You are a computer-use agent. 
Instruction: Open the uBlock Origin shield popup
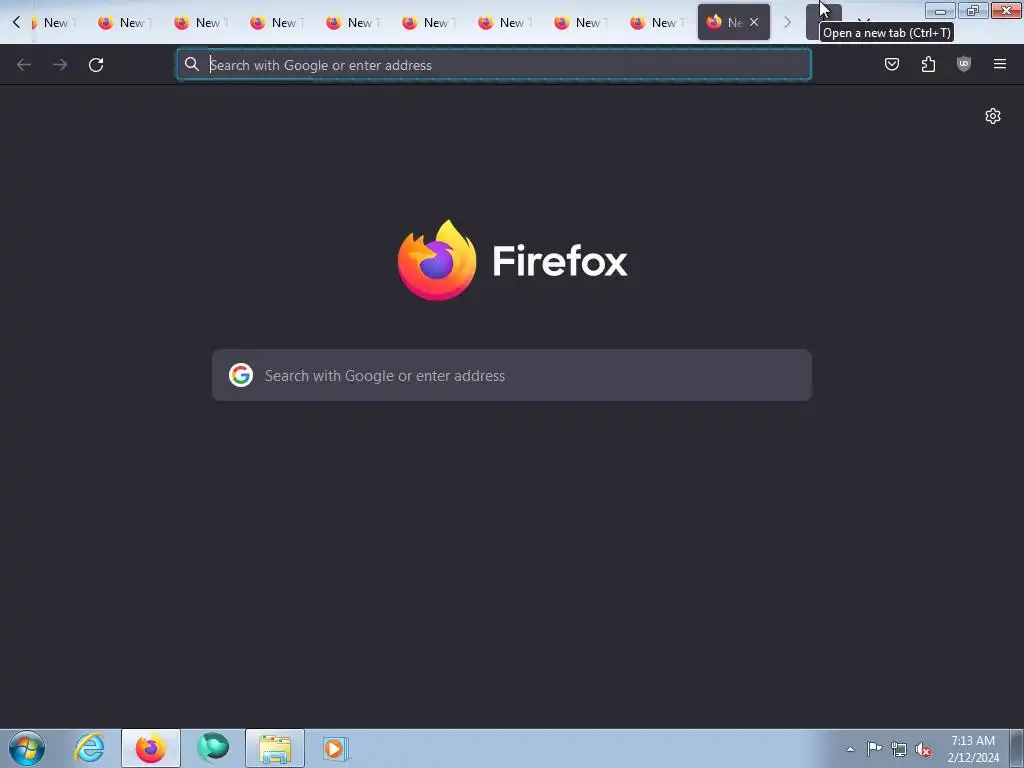(x=964, y=64)
